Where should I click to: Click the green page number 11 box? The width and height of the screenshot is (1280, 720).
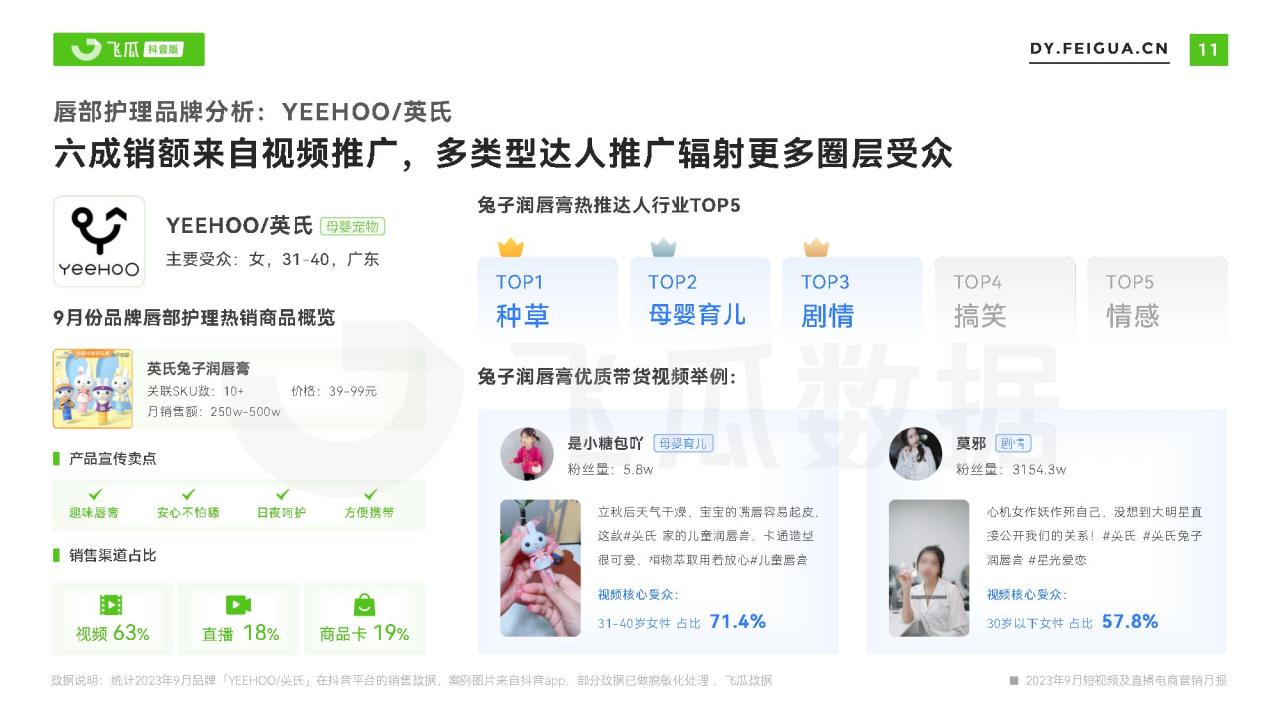coord(1208,49)
